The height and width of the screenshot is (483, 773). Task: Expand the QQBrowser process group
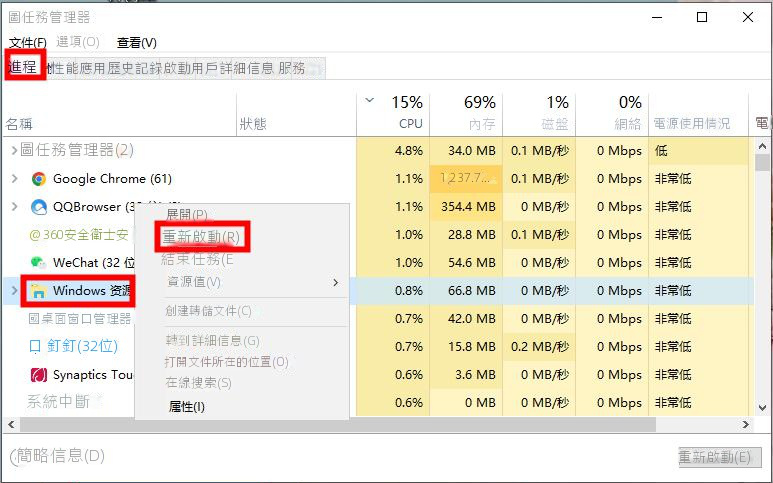[x=14, y=207]
